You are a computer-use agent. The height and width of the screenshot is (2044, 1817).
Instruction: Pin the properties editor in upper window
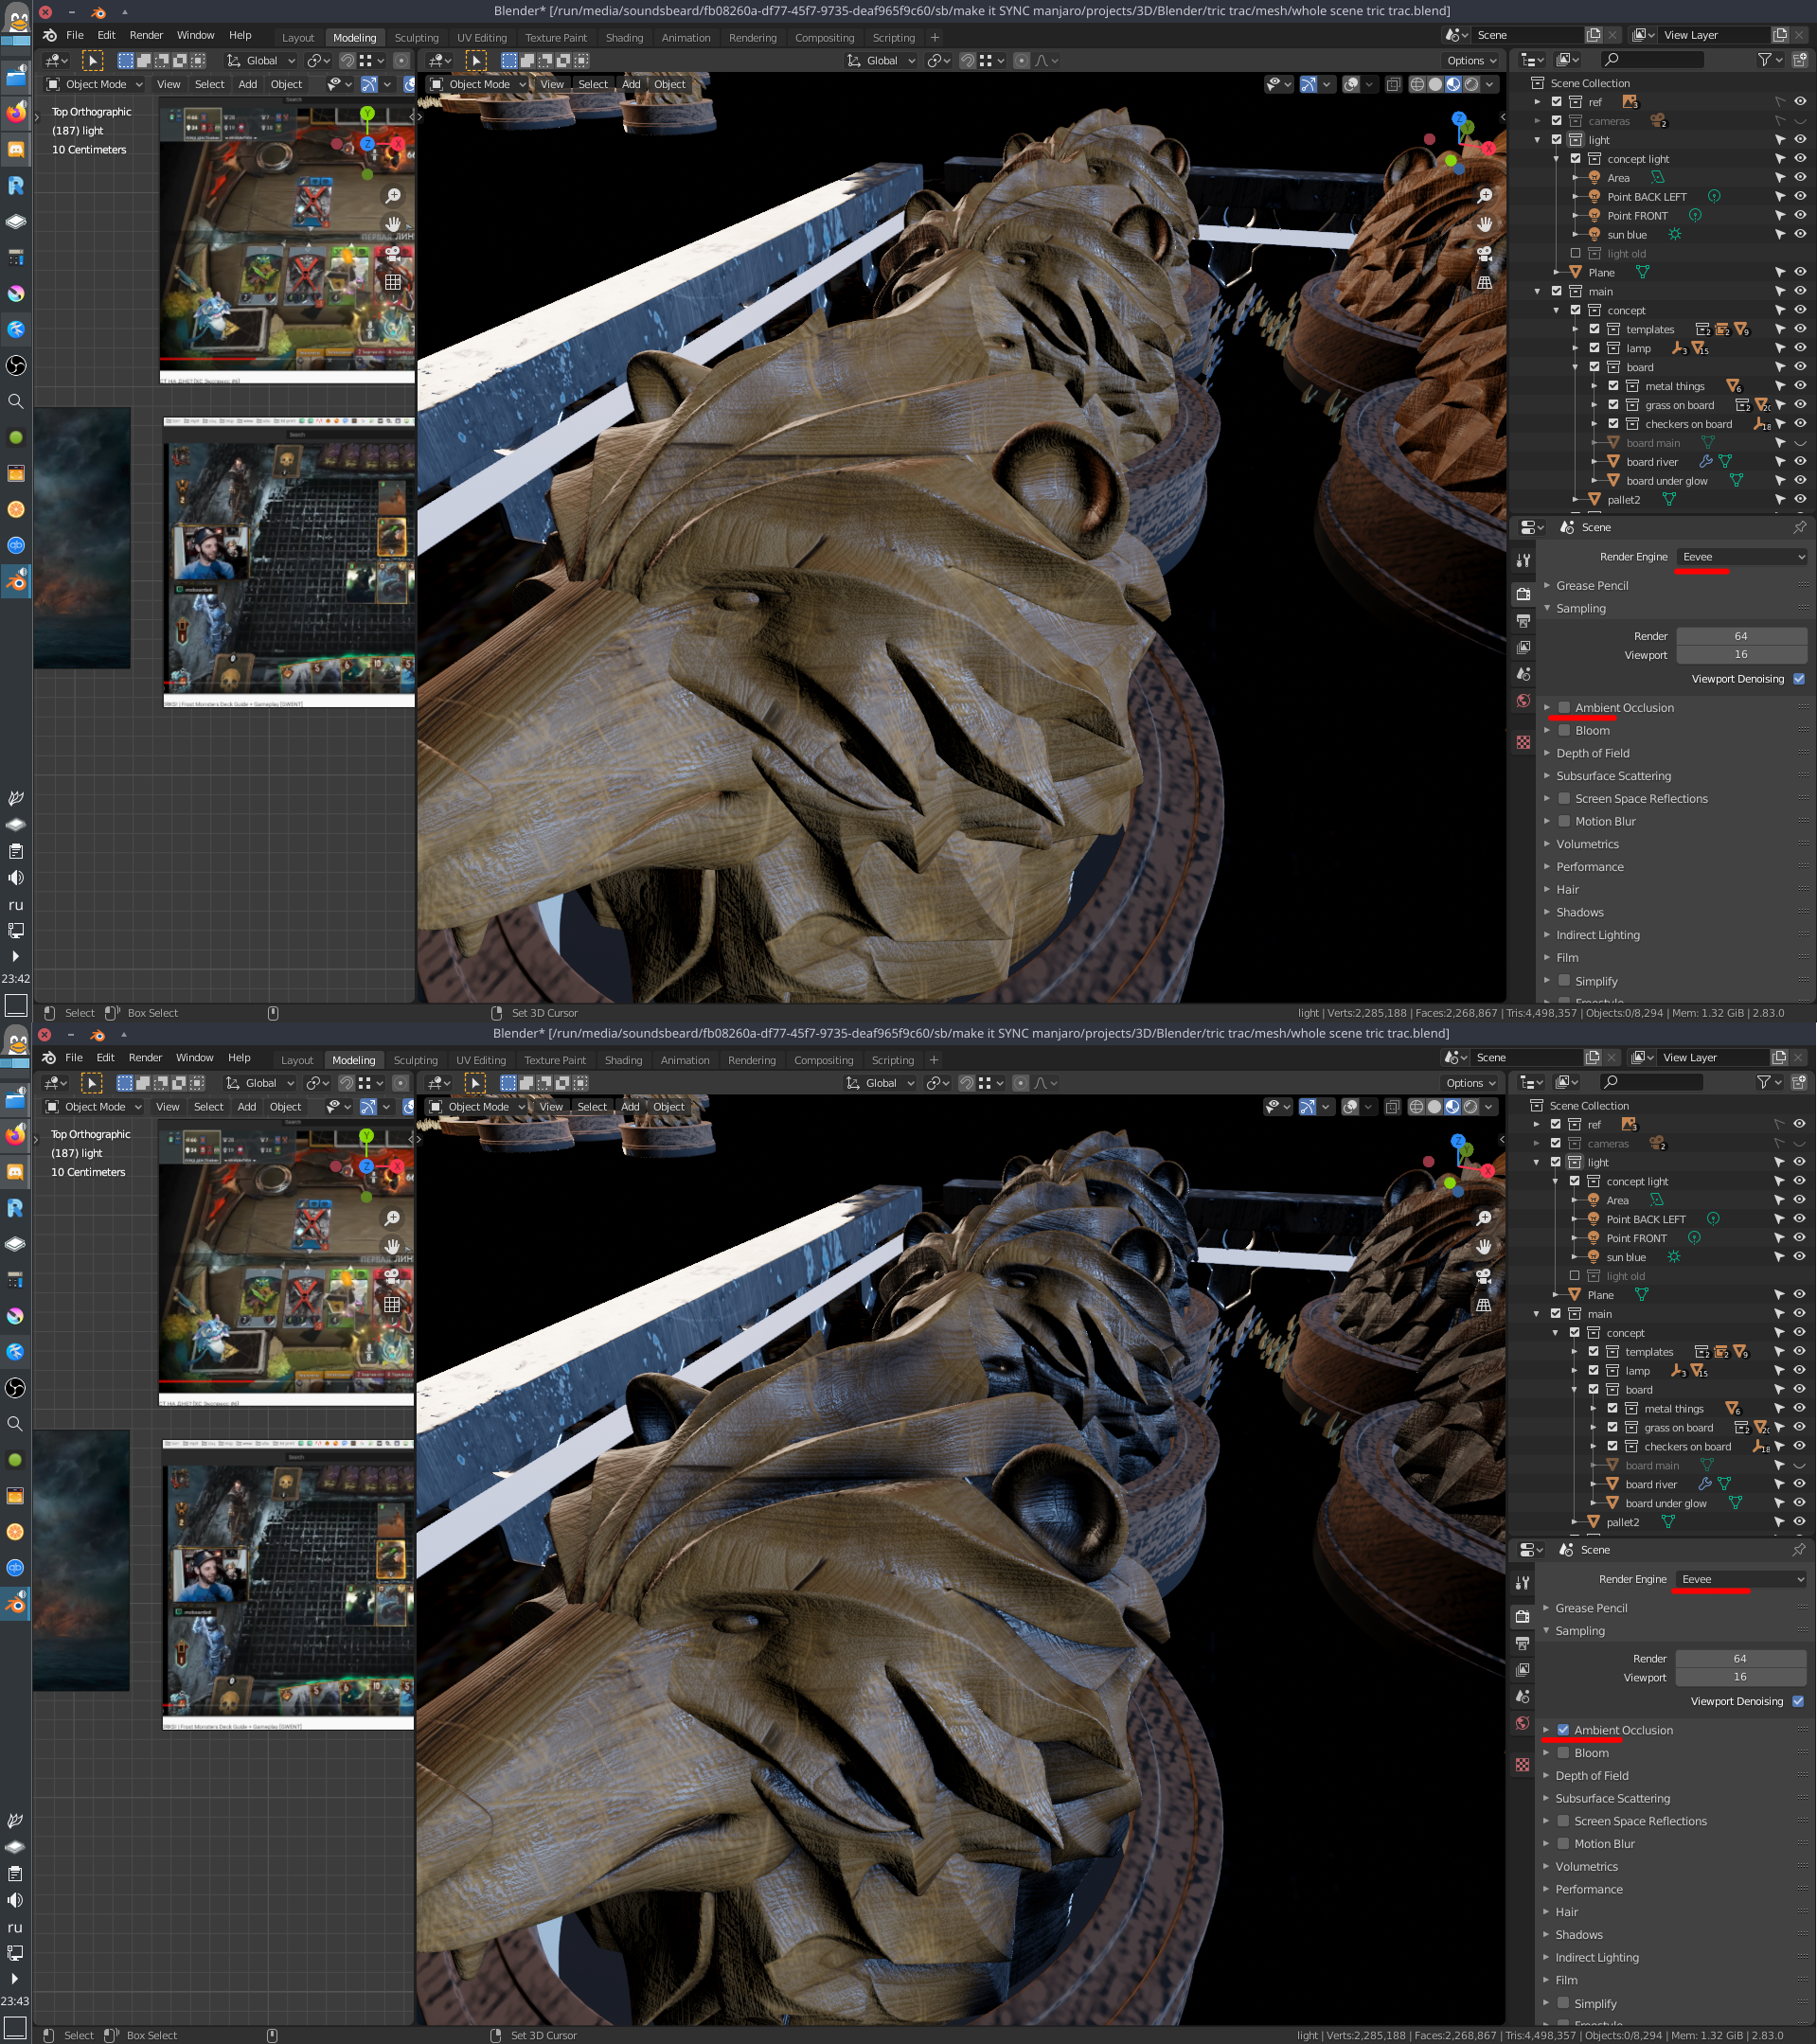(1799, 527)
